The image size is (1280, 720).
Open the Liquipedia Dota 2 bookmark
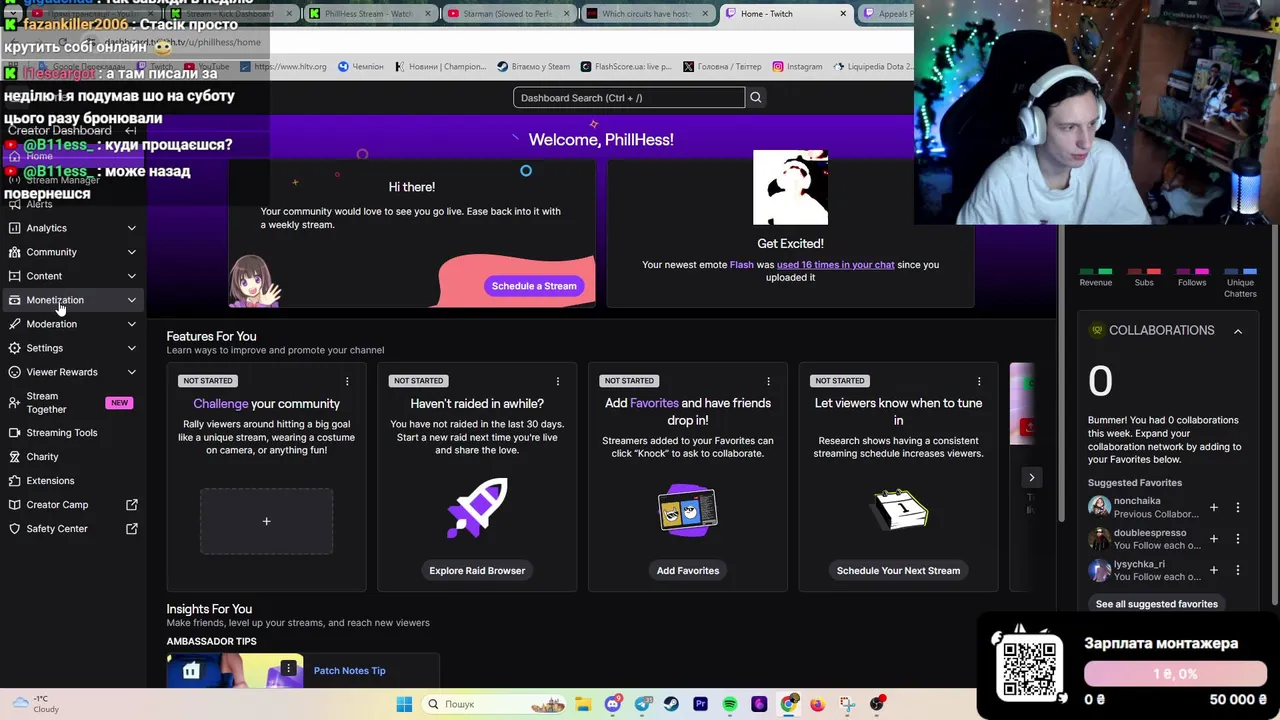[872, 67]
